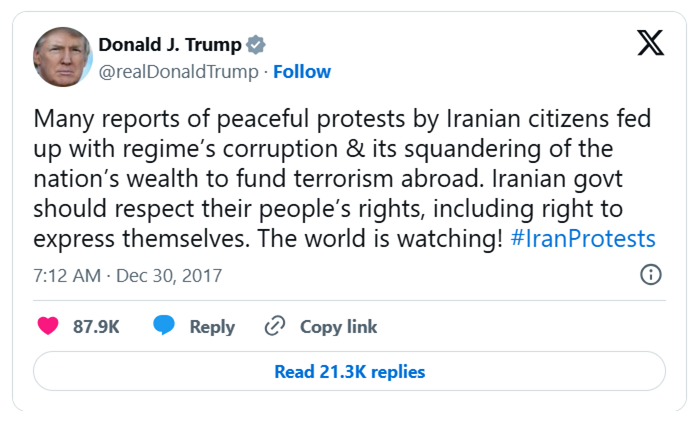Follow the account via Follow link
The image size is (697, 427).
point(302,72)
